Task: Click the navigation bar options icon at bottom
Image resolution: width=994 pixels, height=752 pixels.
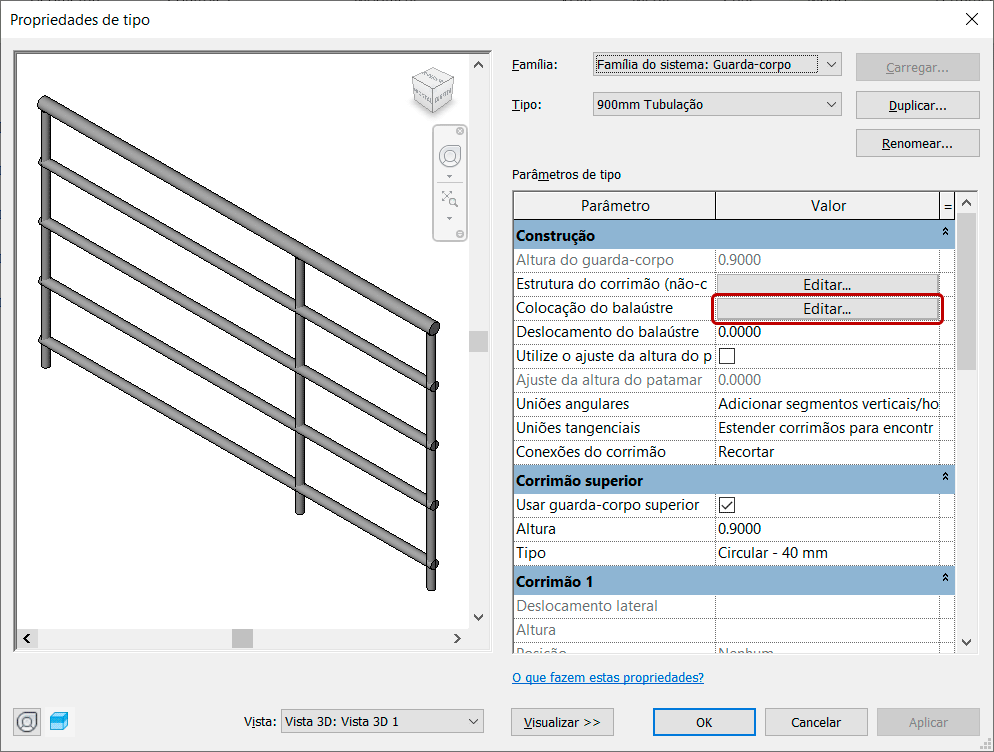Action: 460,233
